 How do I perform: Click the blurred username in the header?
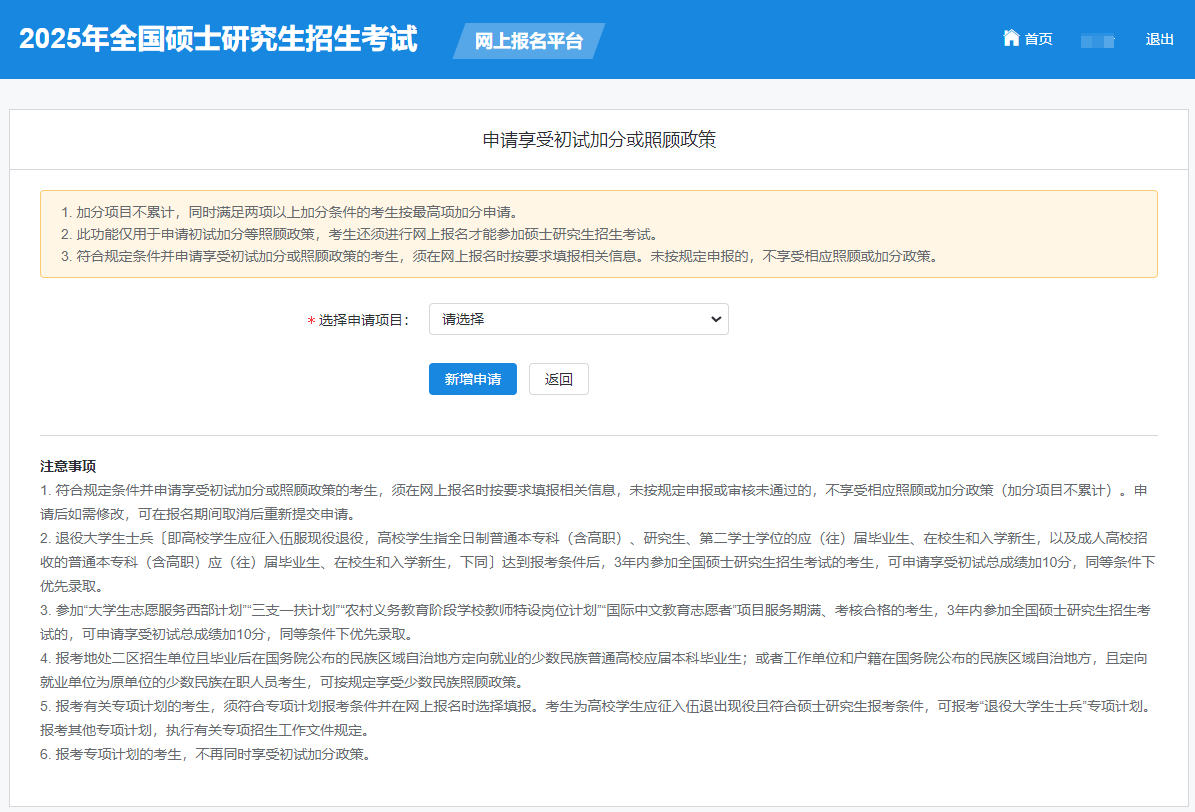click(x=1098, y=40)
